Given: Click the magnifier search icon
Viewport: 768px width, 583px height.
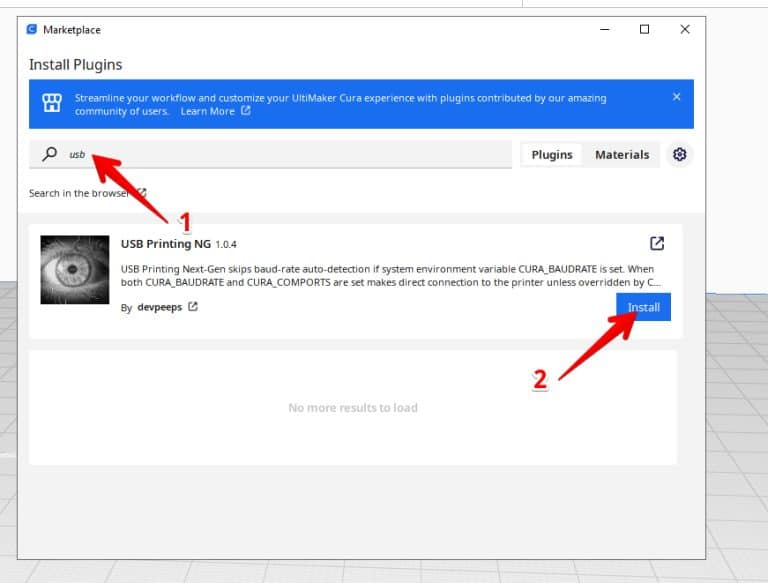Looking at the screenshot, I should point(49,154).
